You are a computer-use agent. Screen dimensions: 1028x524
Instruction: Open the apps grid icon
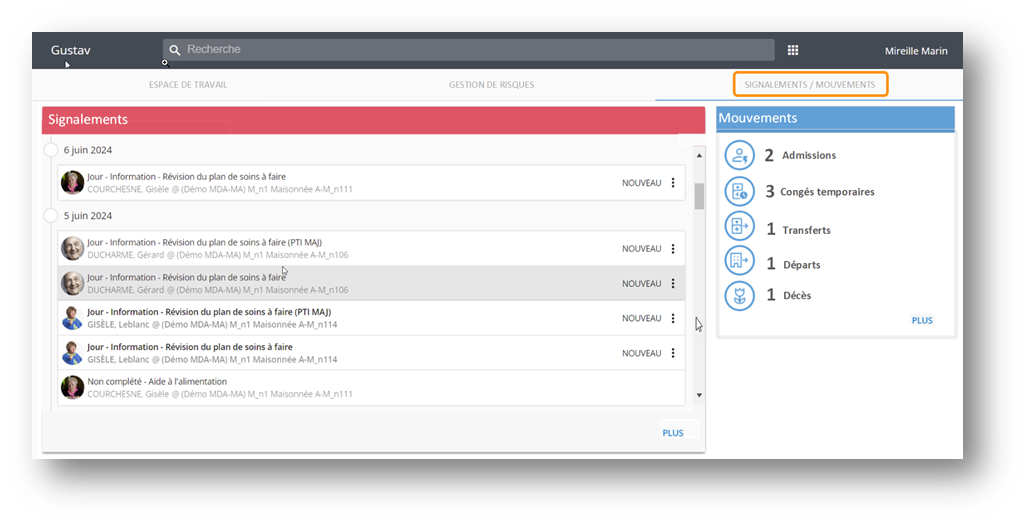tap(793, 50)
